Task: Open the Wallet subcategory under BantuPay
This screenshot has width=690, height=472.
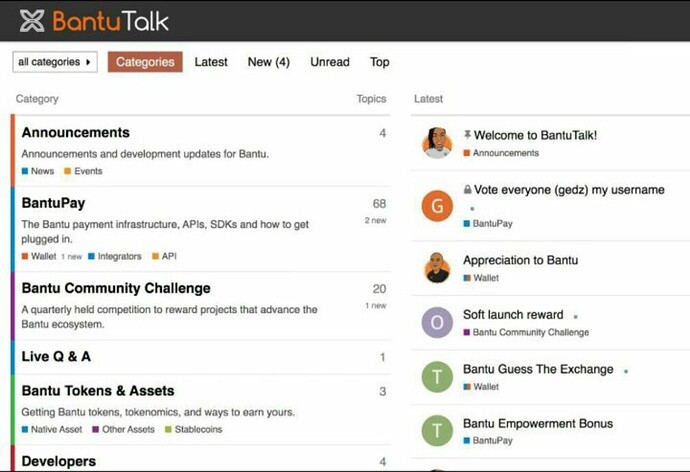Action: point(39,256)
